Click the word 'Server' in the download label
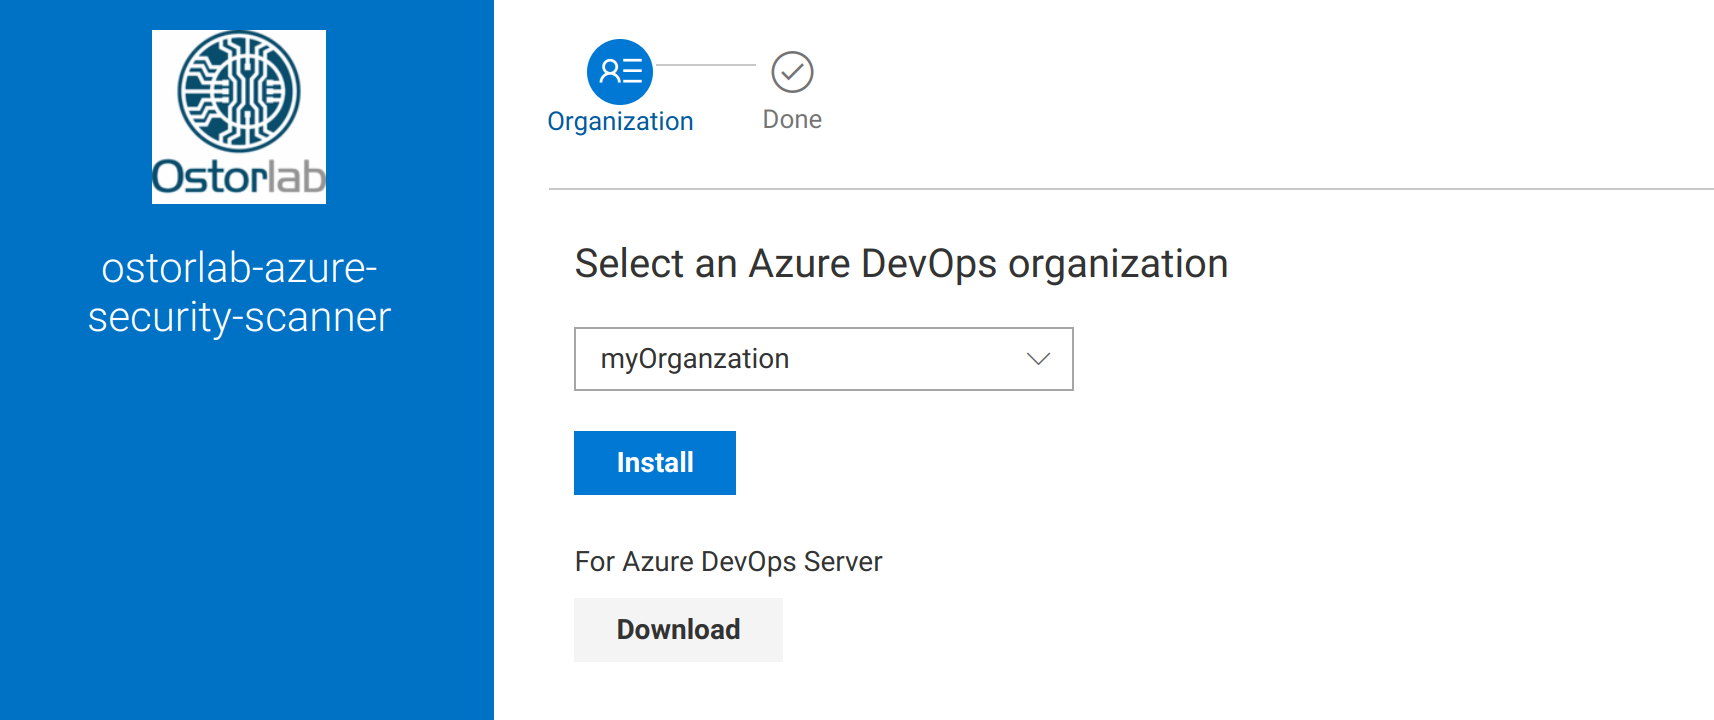 (843, 562)
